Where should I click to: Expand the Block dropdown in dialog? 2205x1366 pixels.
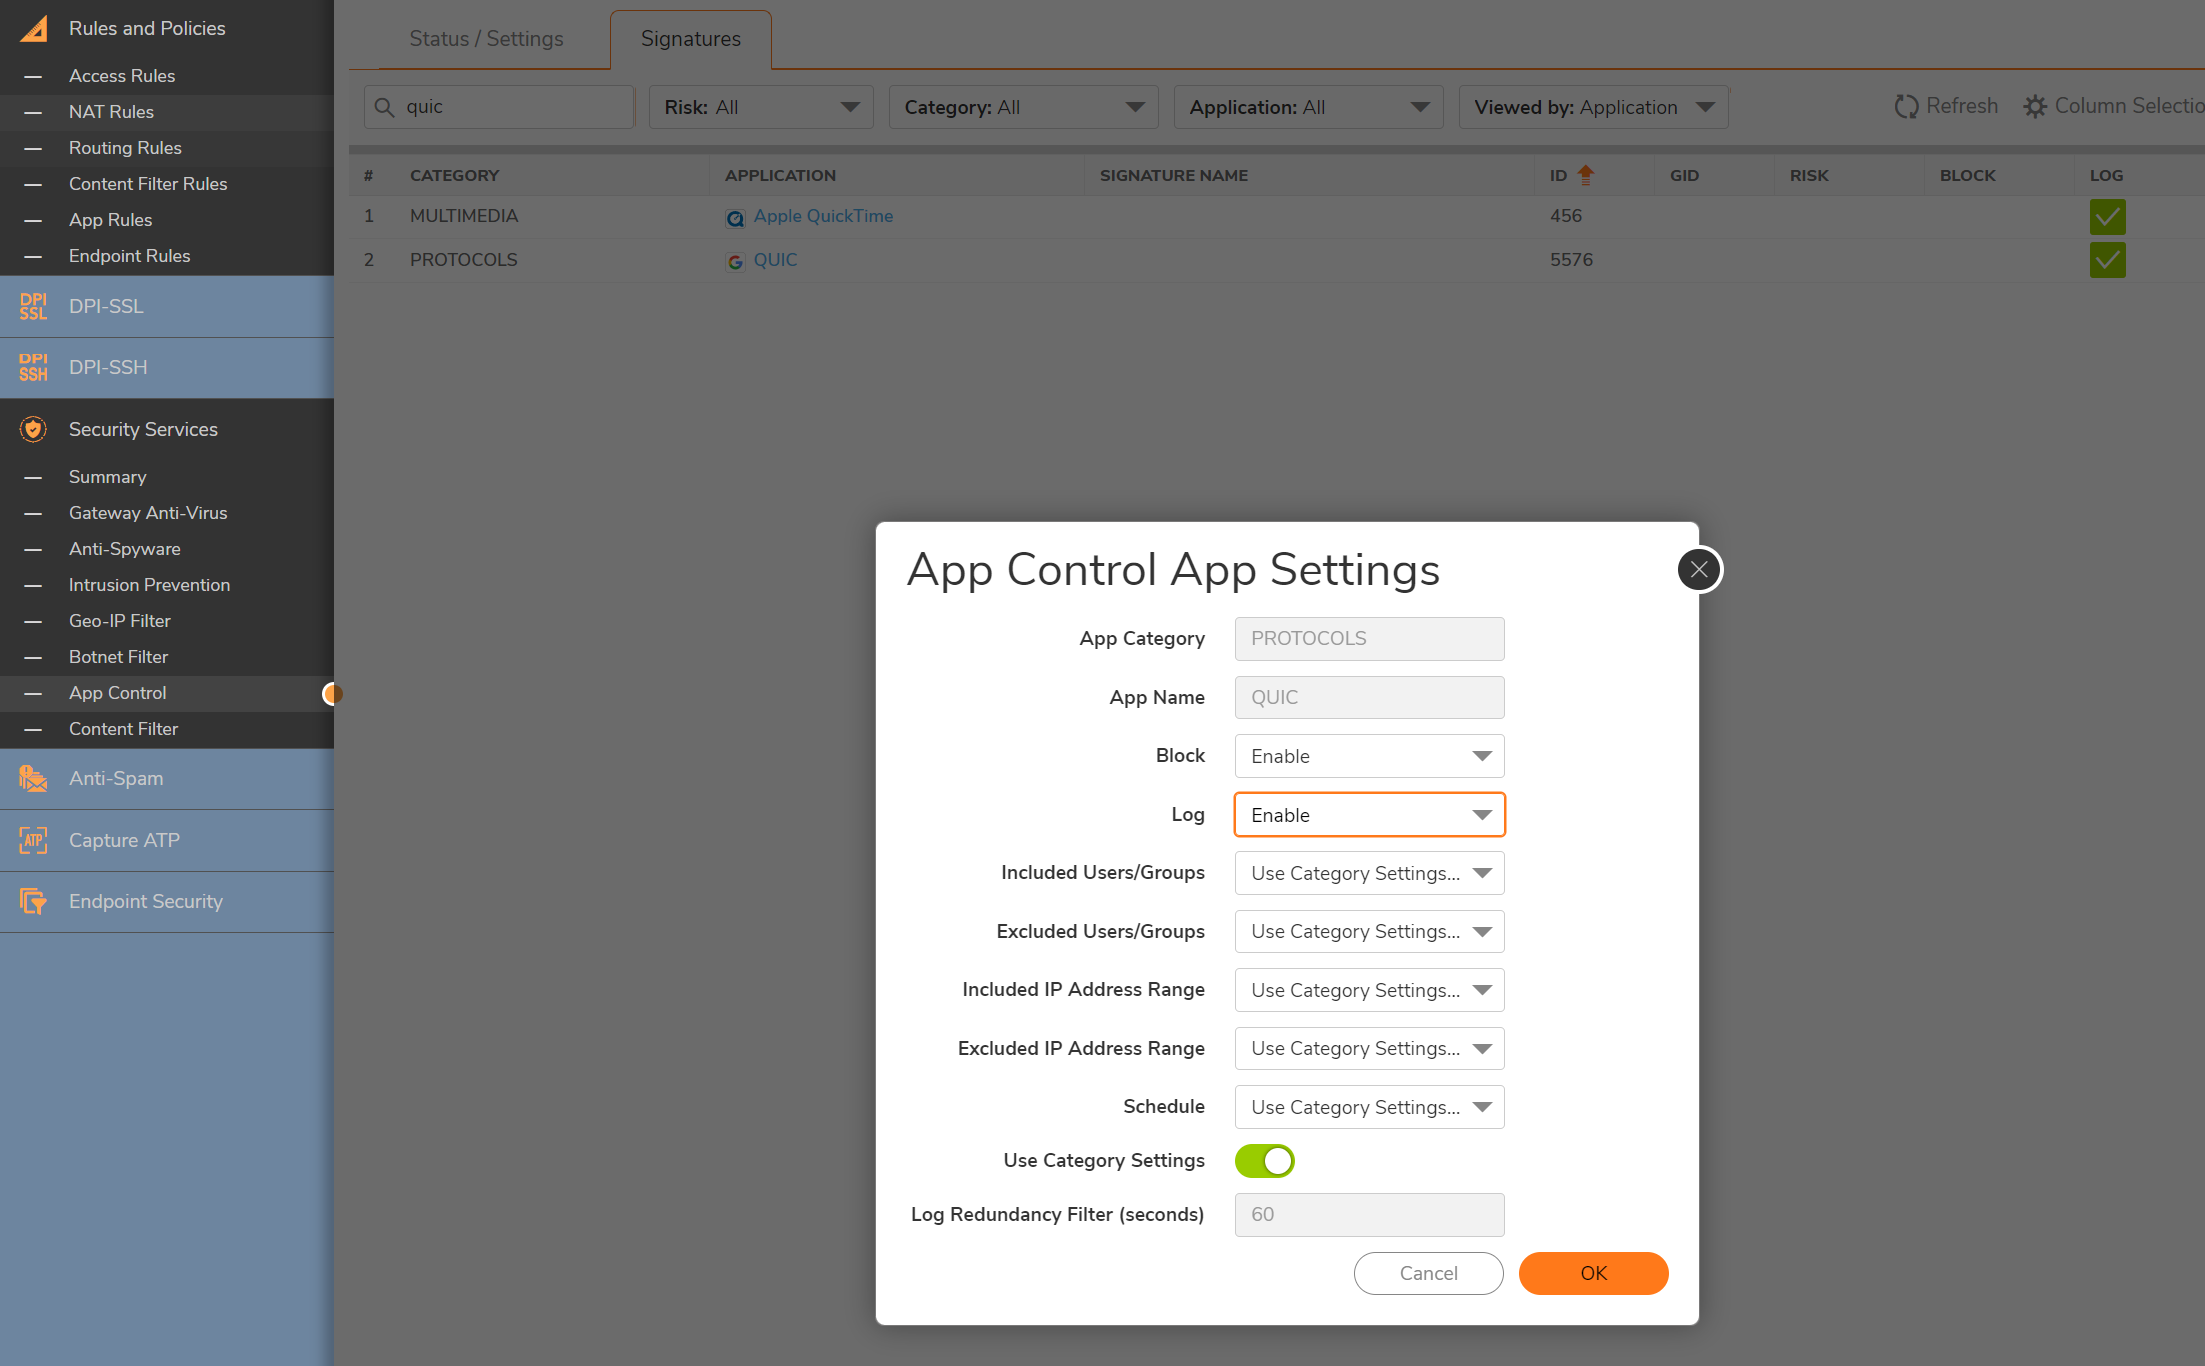point(1369,756)
